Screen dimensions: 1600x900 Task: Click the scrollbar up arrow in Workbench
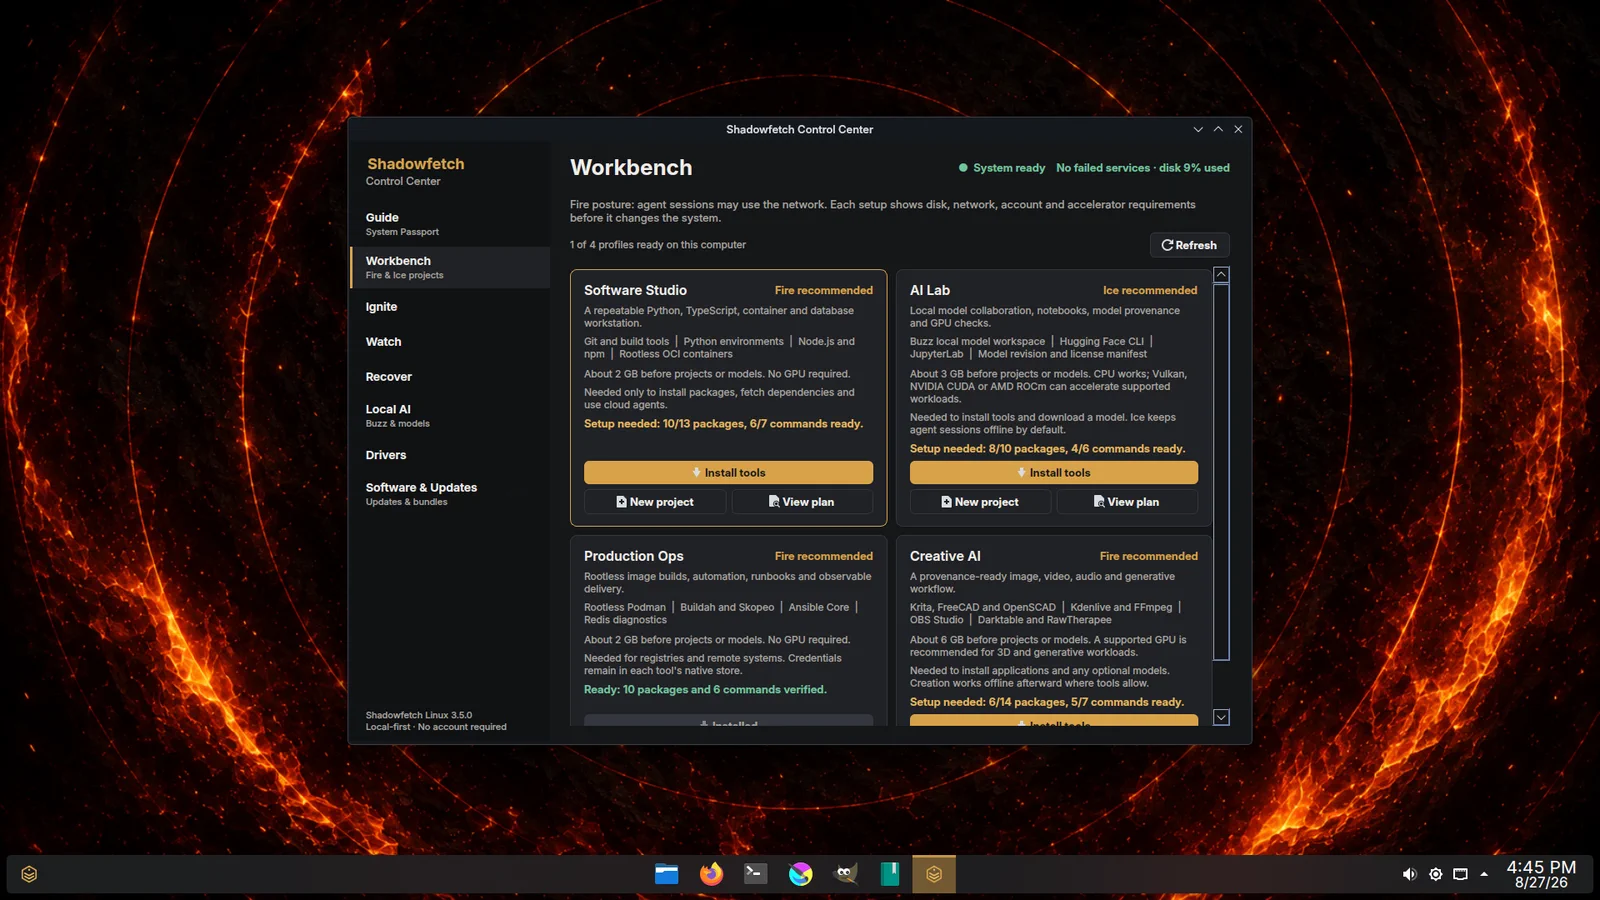pos(1221,275)
